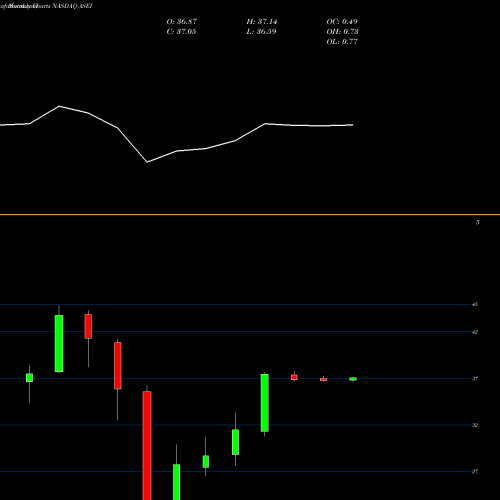Click the 27 price axis label
Screen dimensions: 500x500
[x=475, y=471]
